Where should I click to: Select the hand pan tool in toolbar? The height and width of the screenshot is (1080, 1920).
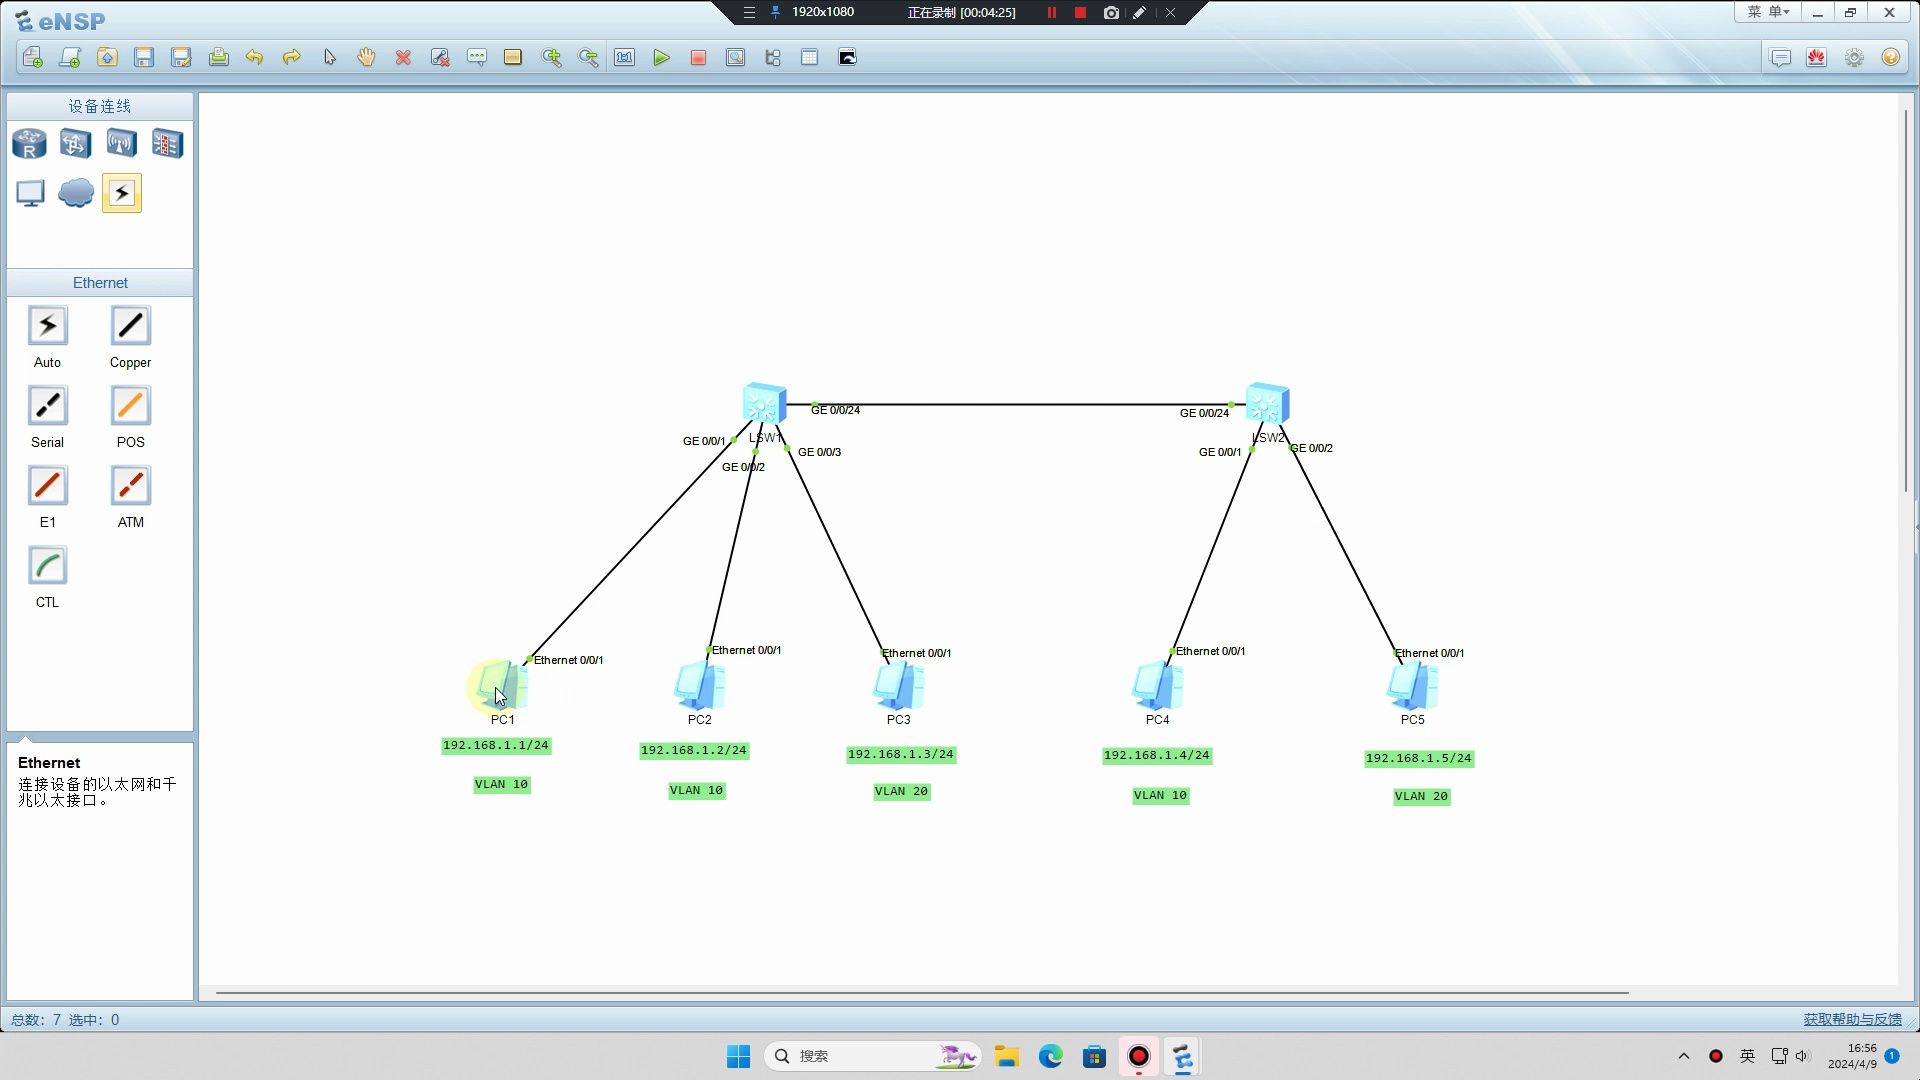click(366, 58)
